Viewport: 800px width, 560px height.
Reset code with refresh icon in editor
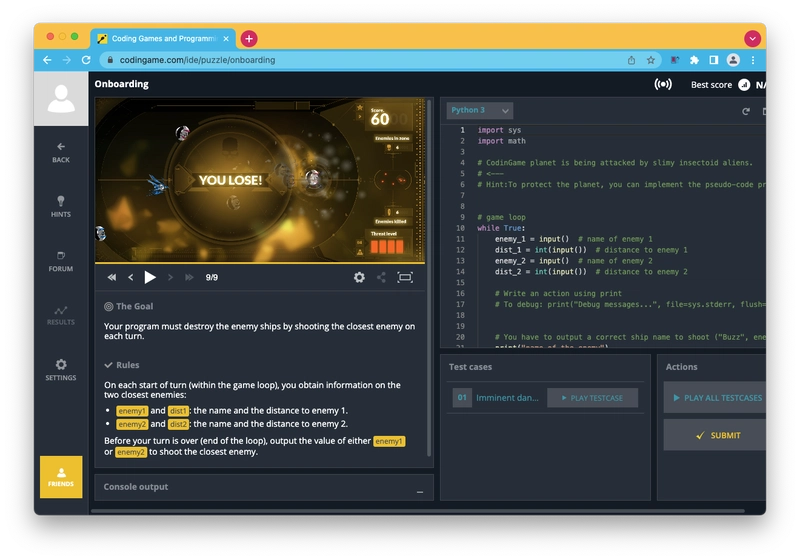746,111
